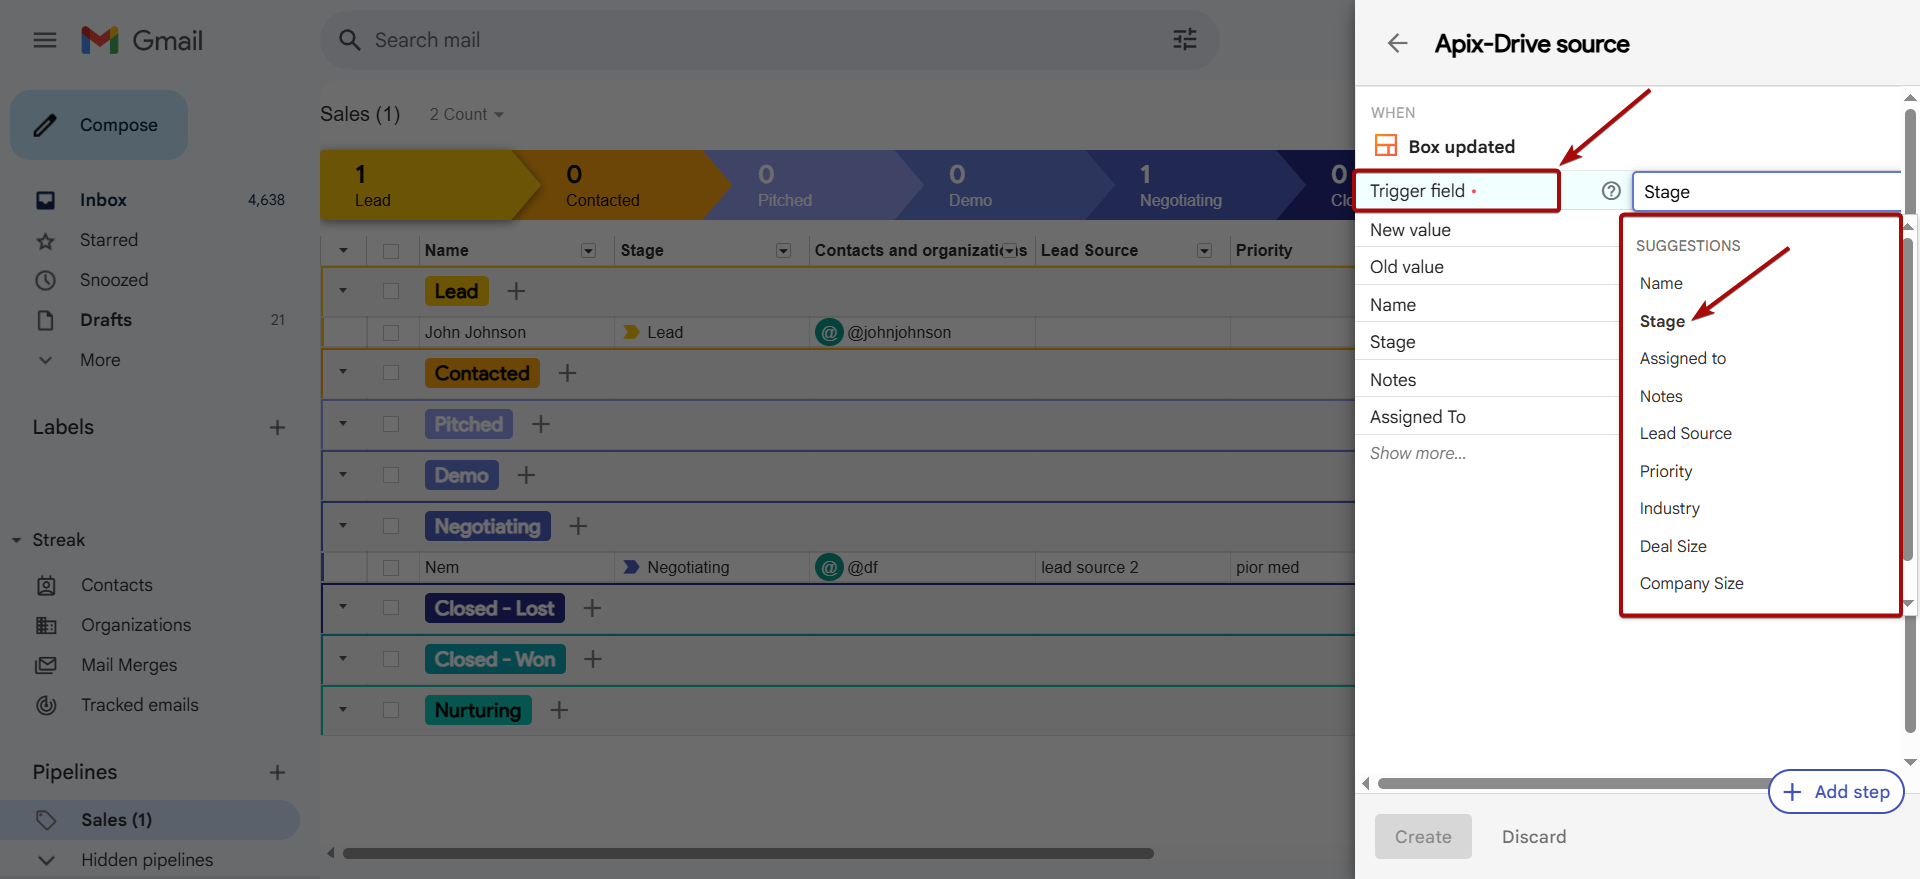Open Streak Organizations icon

[x=46, y=625]
